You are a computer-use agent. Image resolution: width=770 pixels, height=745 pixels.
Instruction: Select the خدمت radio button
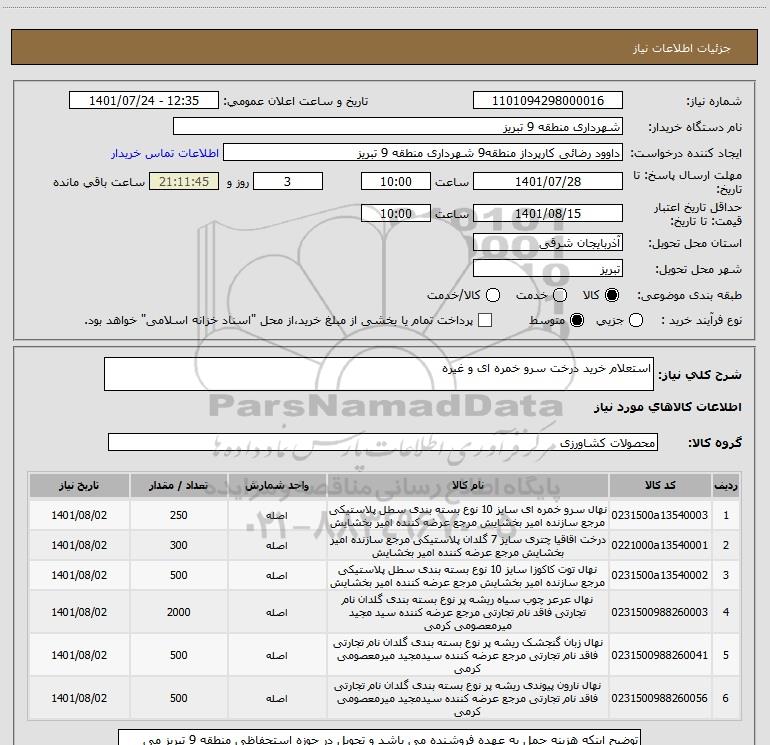[x=560, y=295]
